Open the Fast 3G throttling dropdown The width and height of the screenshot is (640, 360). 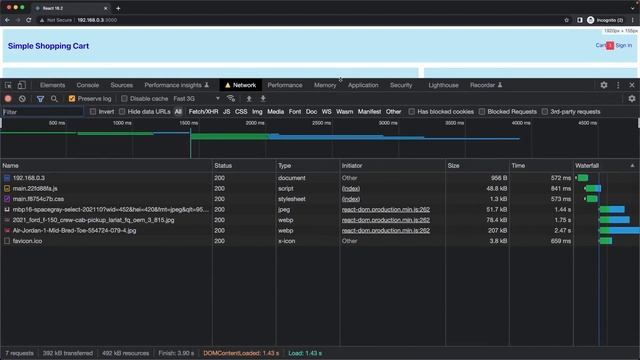197,99
